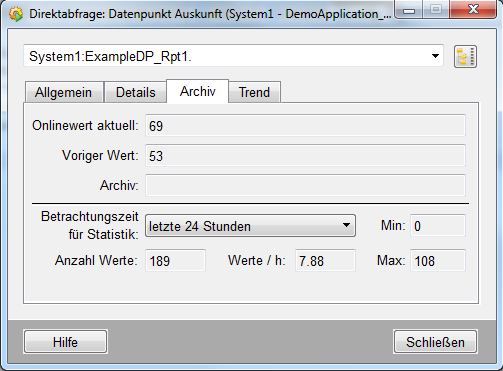The height and width of the screenshot is (371, 503).
Task: Click the Max value field showing 108
Action: tap(438, 260)
